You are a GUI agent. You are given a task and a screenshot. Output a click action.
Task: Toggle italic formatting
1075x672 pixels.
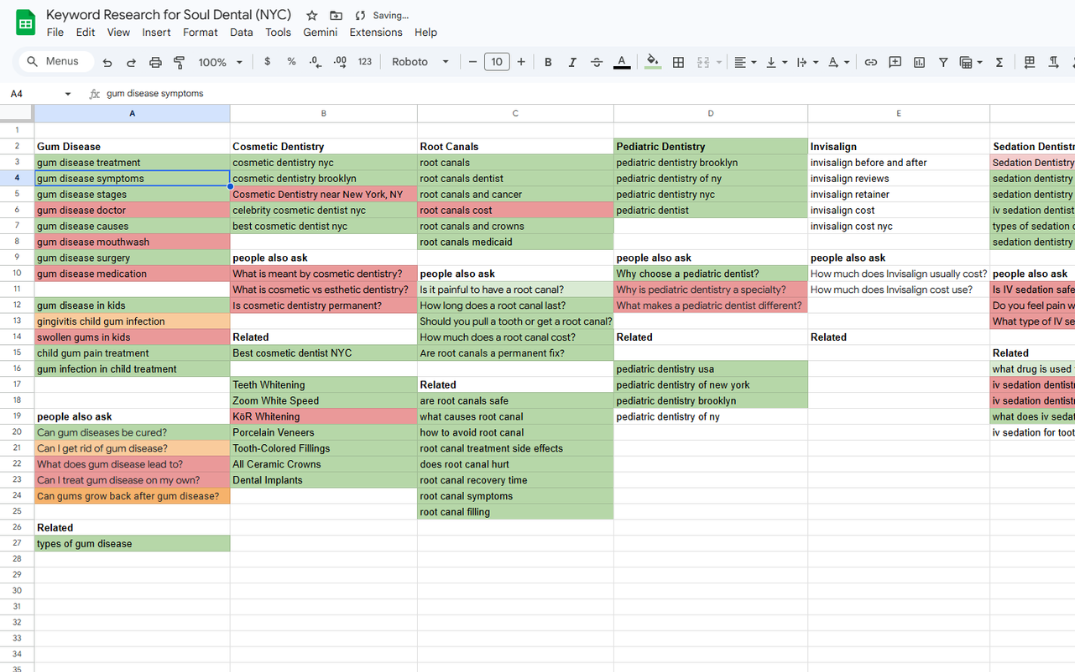tap(572, 62)
